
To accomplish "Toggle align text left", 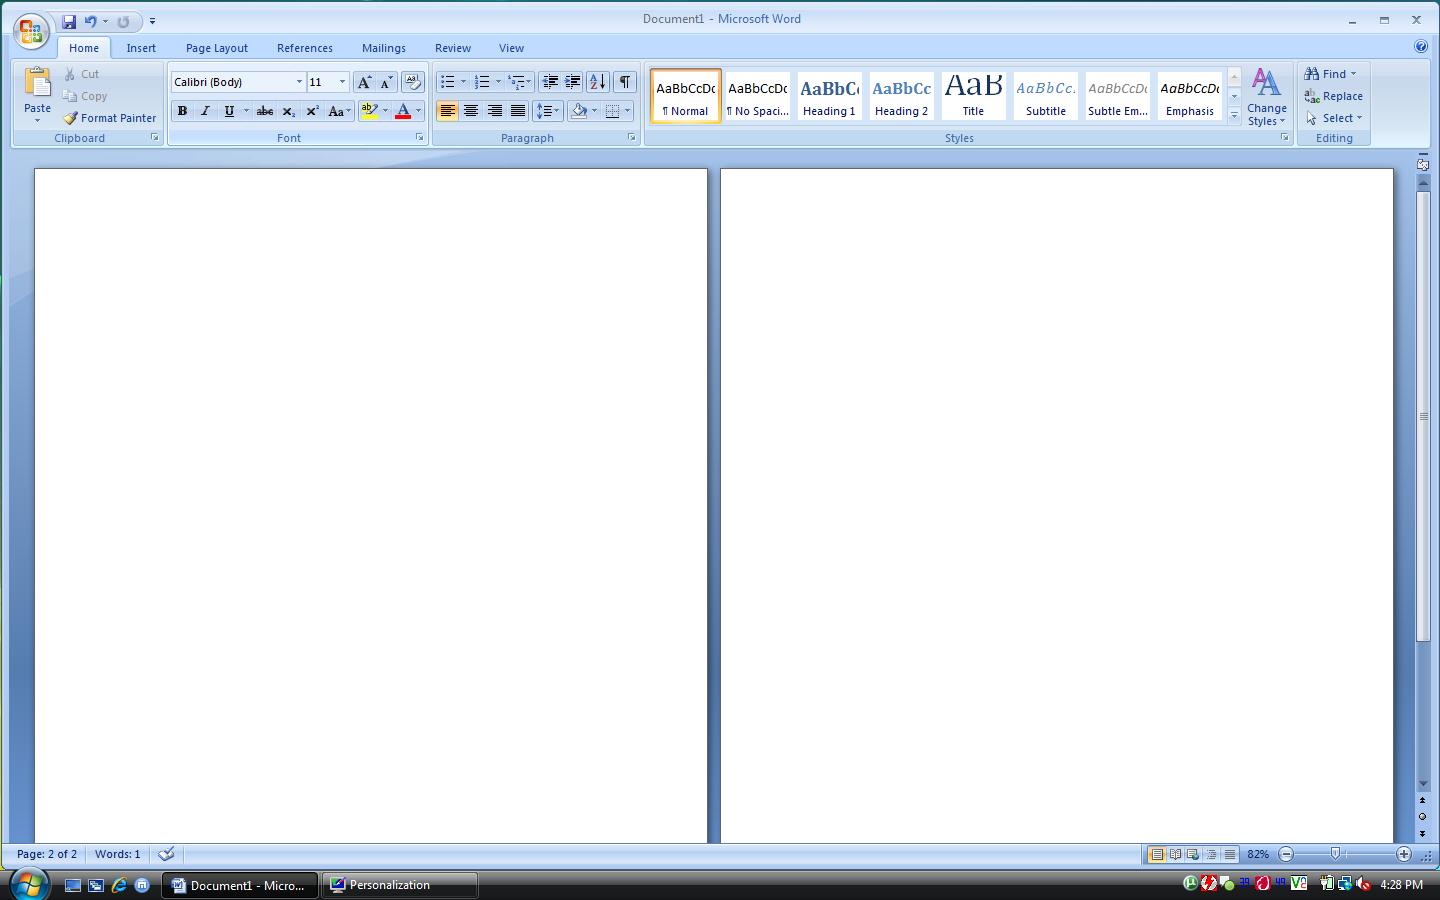I will (x=447, y=111).
